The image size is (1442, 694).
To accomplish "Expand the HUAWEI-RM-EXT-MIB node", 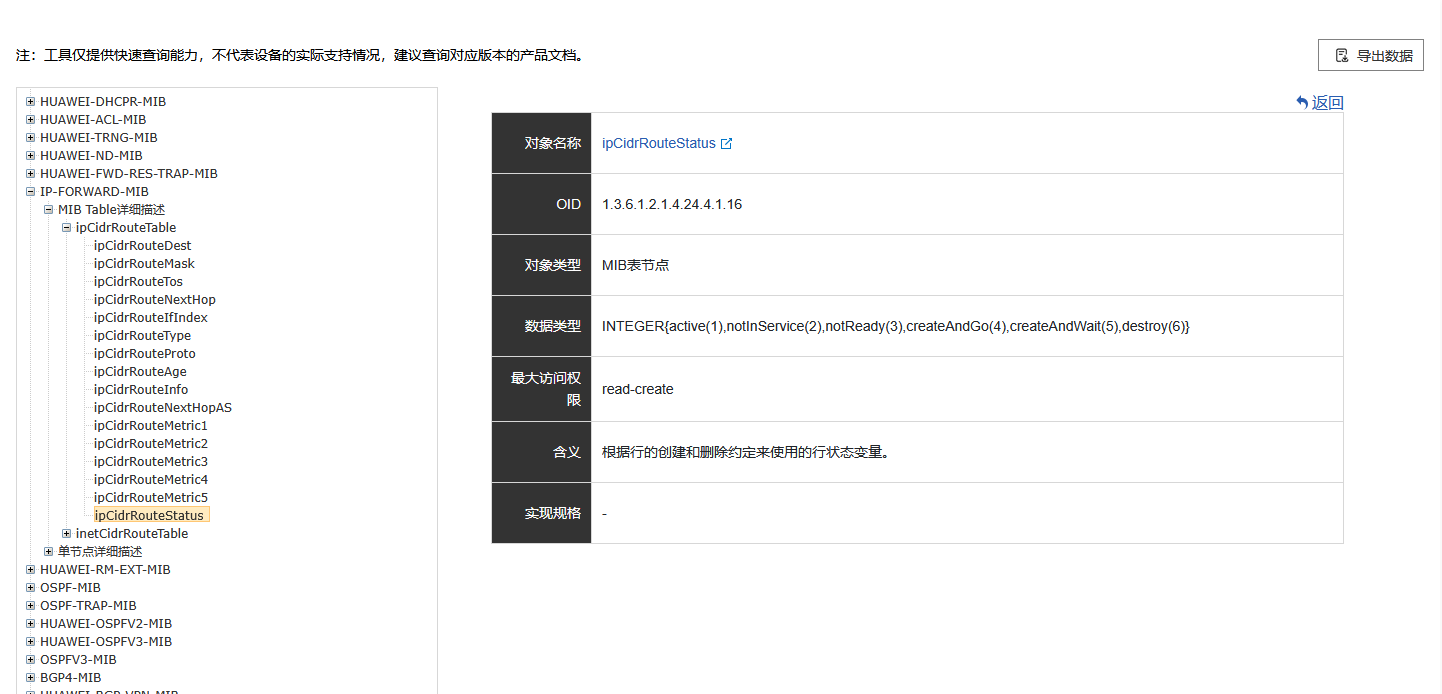I will [30, 570].
